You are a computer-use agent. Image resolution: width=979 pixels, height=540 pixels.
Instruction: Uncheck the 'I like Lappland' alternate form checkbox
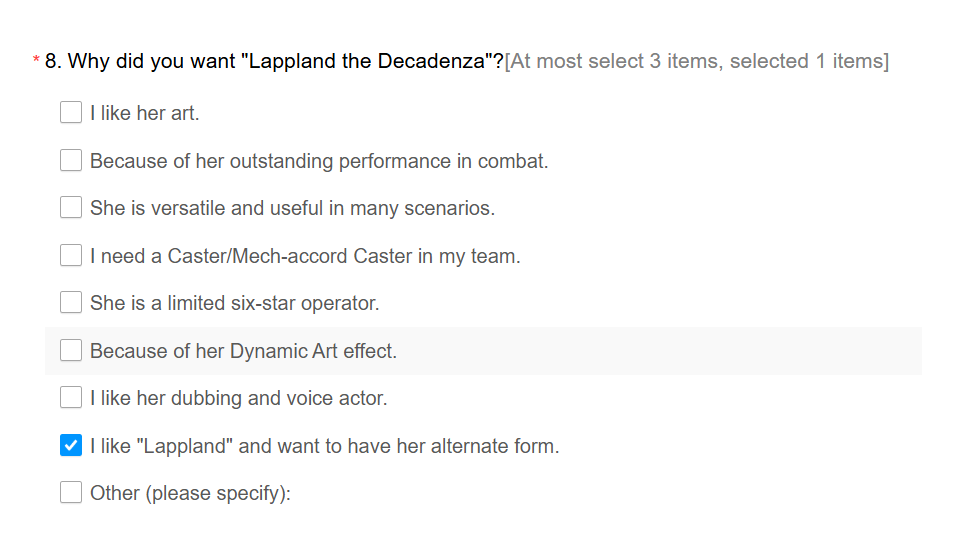pos(71,445)
